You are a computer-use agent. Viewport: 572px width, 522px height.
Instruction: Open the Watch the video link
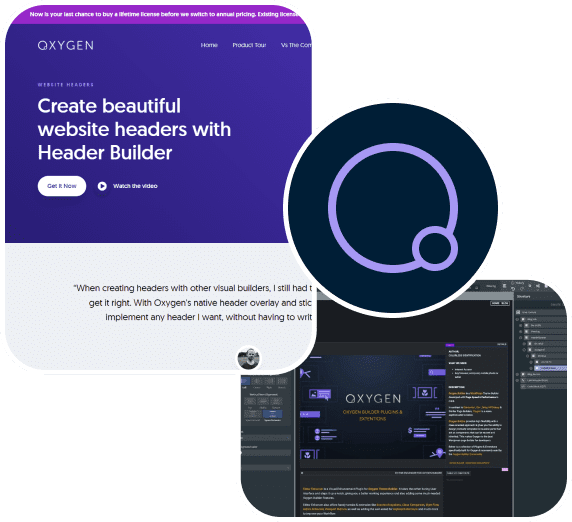(135, 186)
